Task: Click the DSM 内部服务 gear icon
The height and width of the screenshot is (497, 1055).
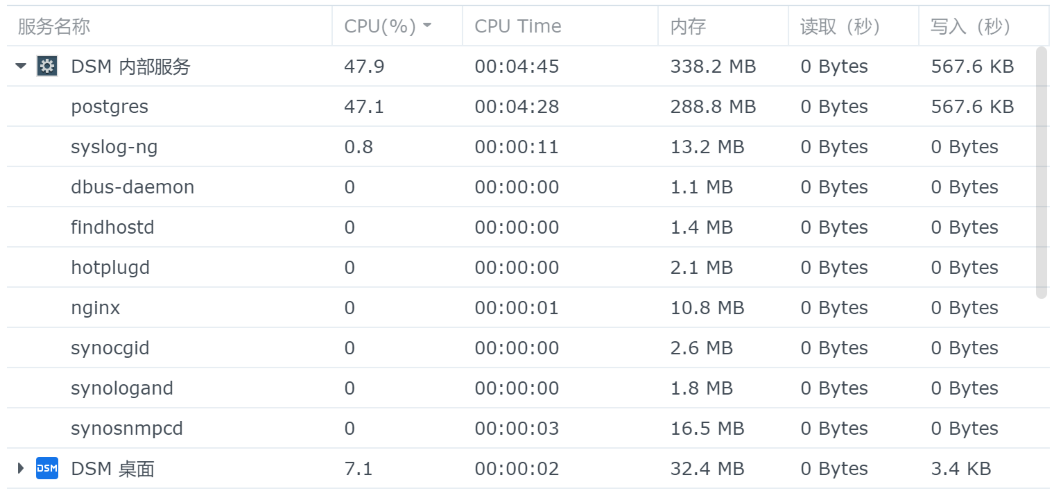Action: (47, 66)
